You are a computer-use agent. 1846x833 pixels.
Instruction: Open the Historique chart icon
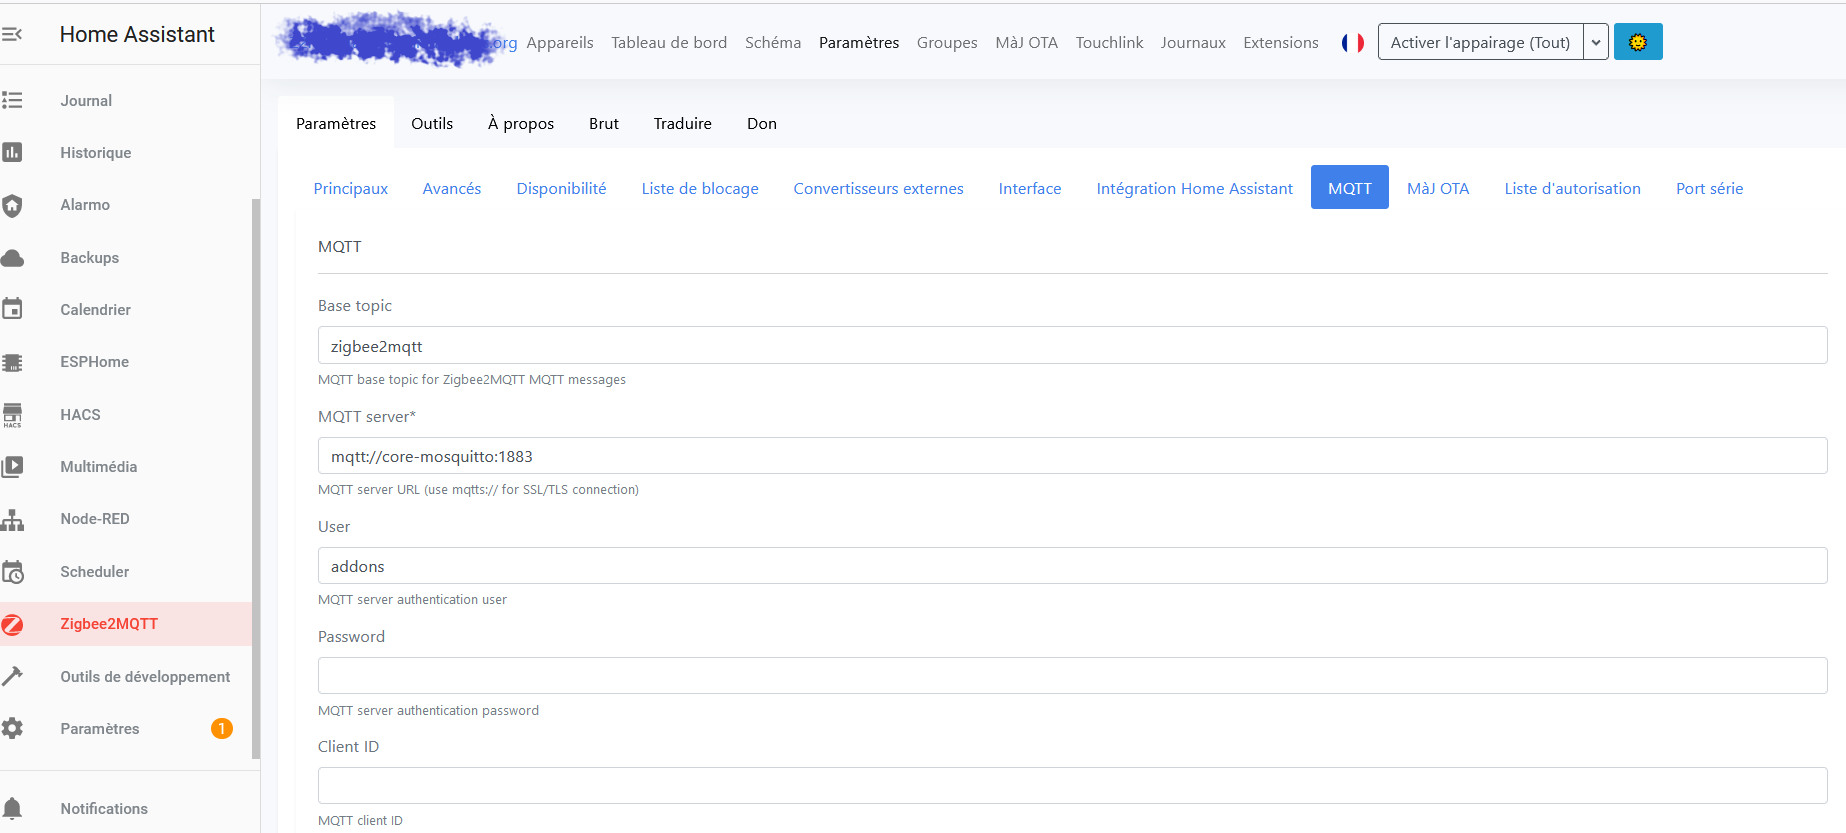[x=12, y=152]
